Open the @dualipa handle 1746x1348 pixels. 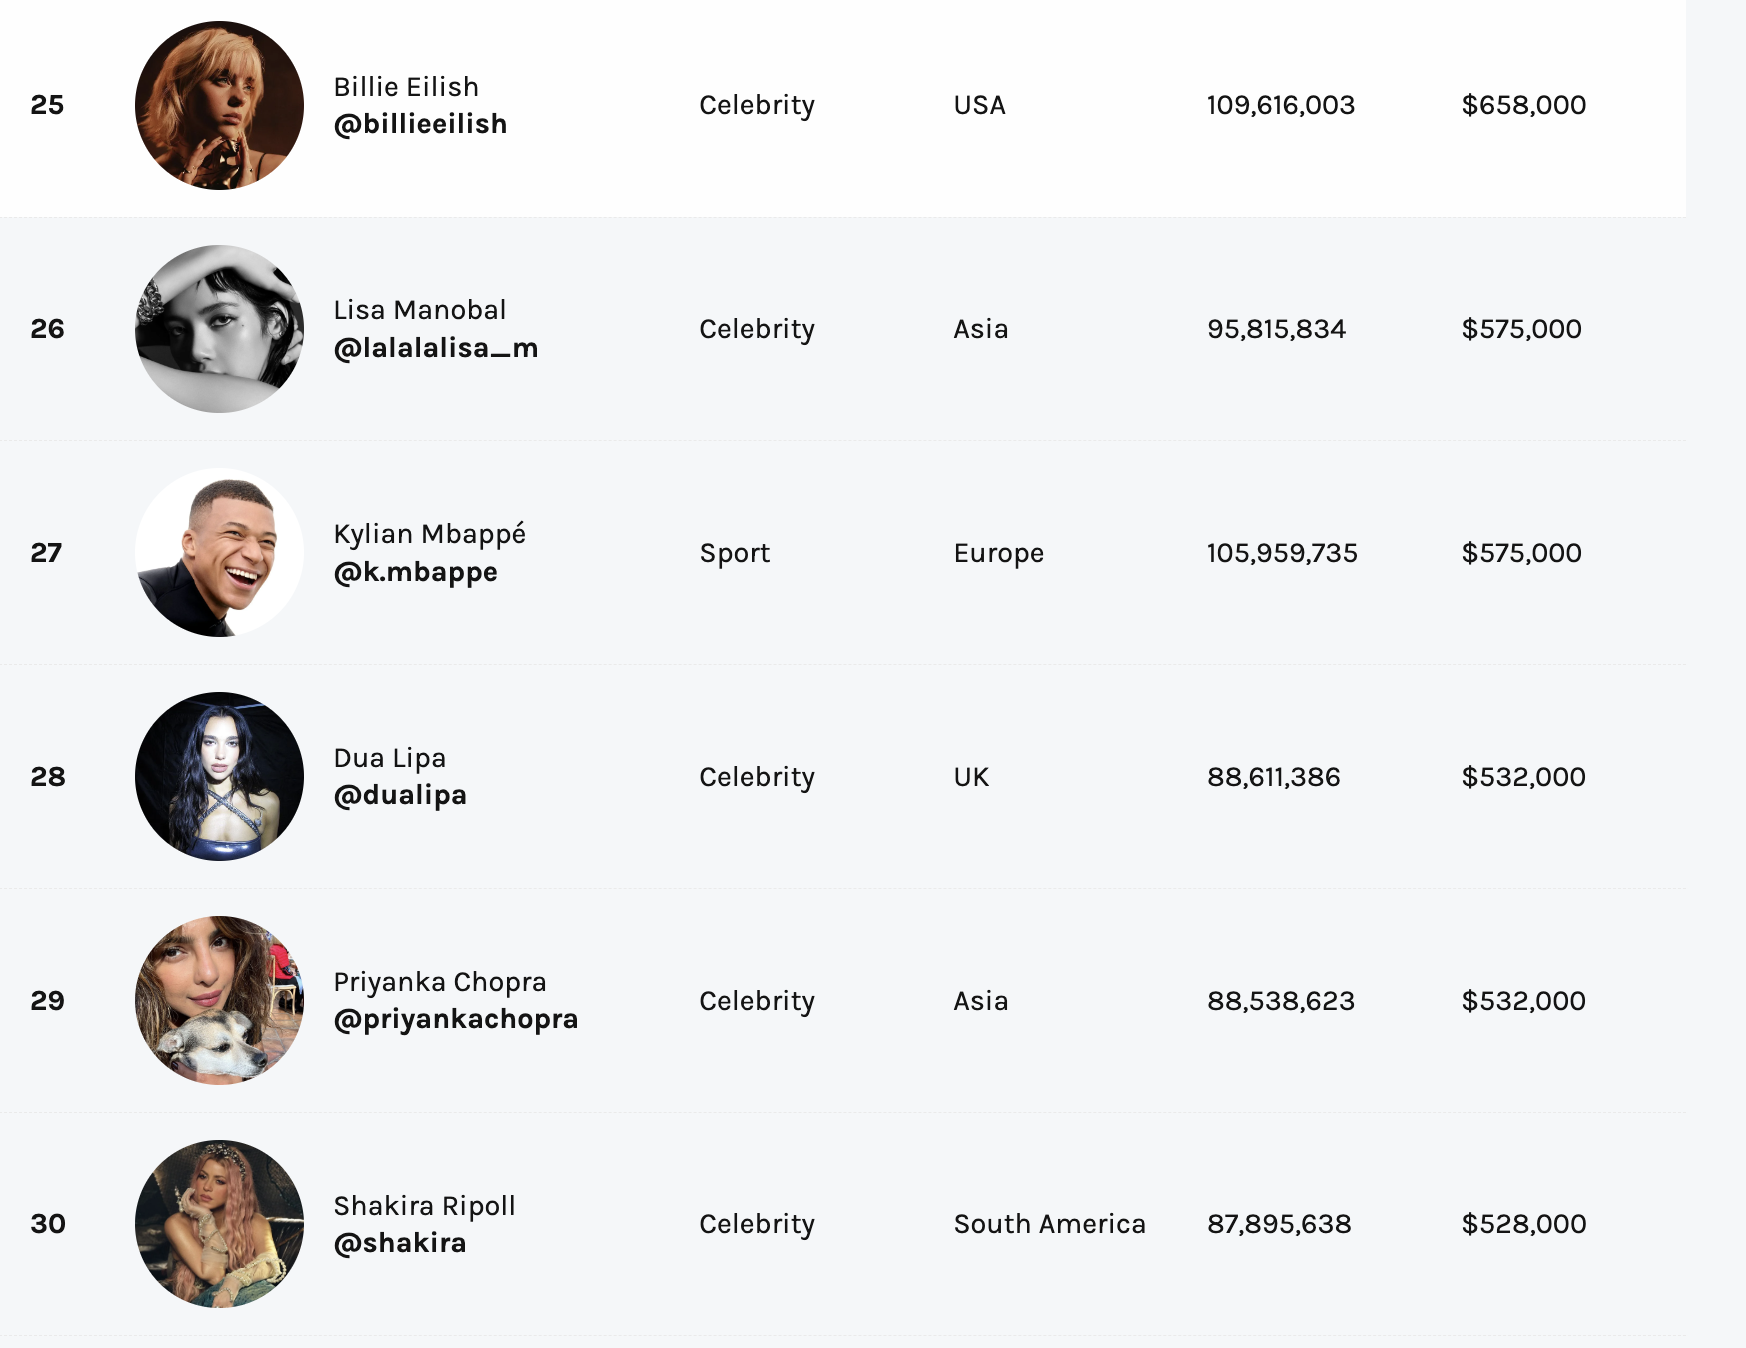(400, 795)
